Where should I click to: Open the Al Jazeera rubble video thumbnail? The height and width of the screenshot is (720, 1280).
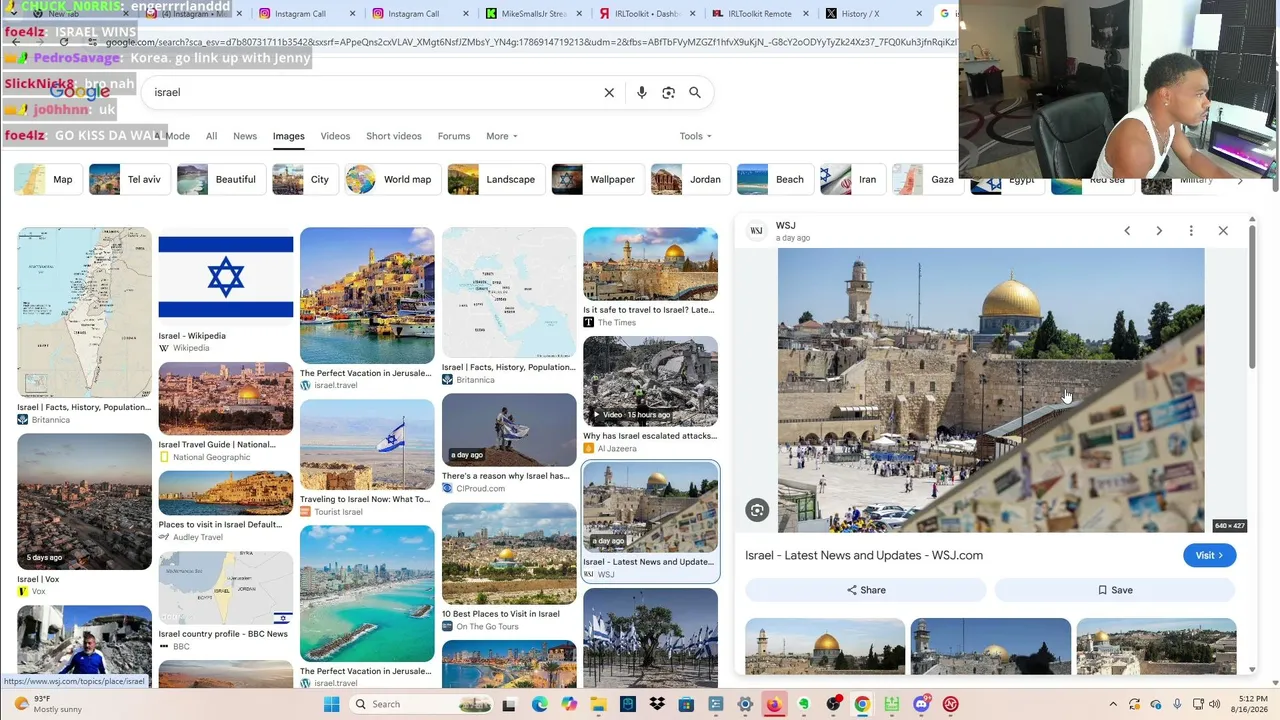650,381
